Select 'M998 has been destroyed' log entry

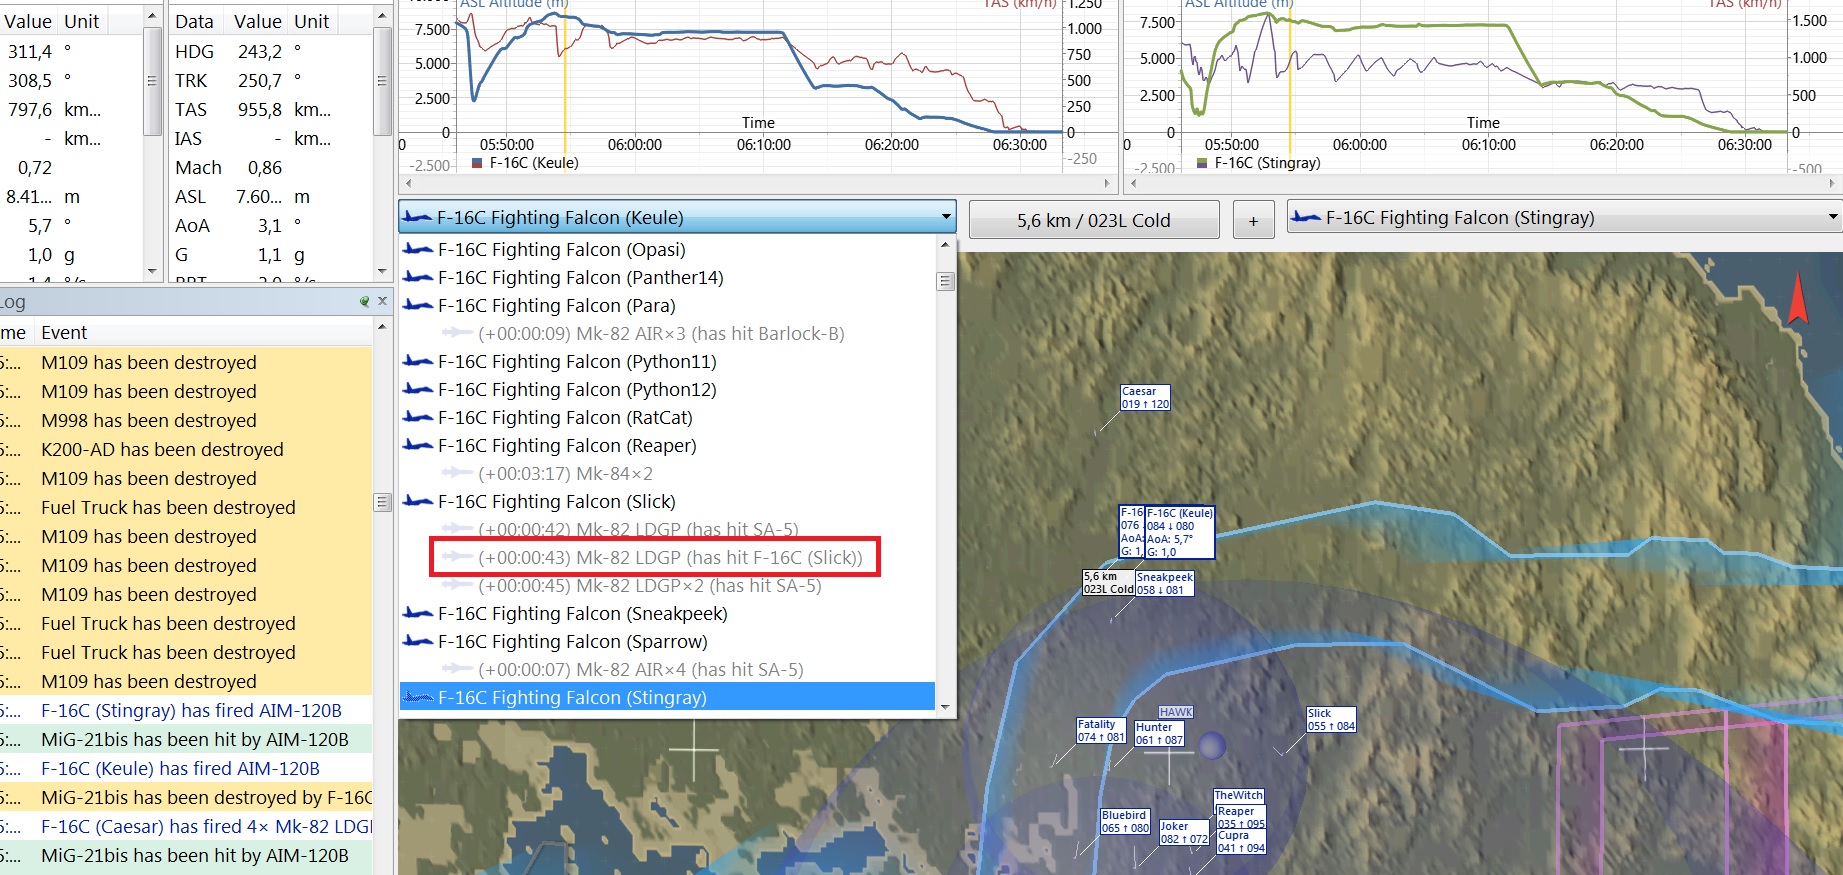[x=186, y=420]
